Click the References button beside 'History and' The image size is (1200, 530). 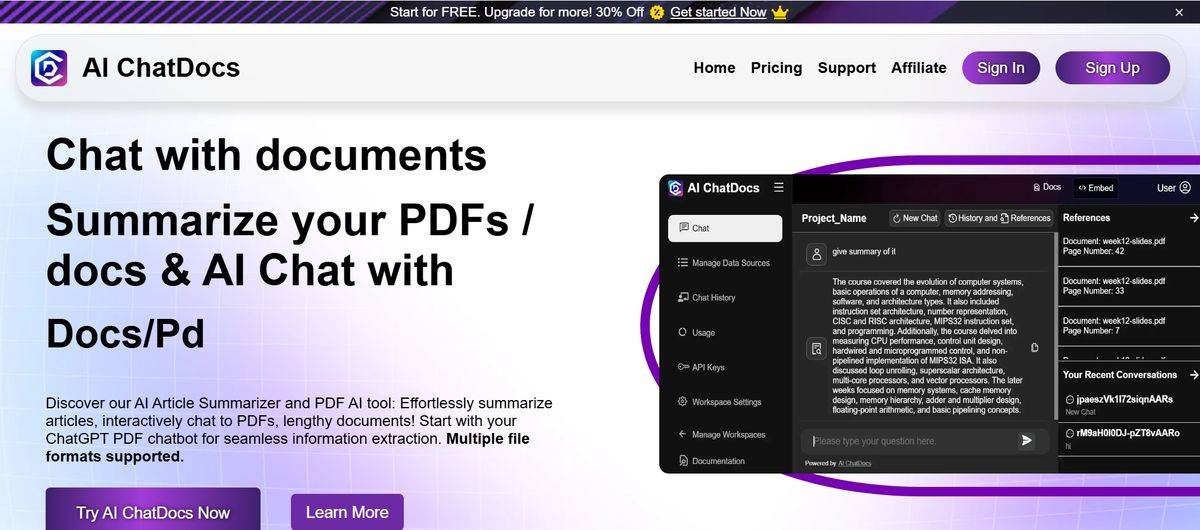(1025, 218)
